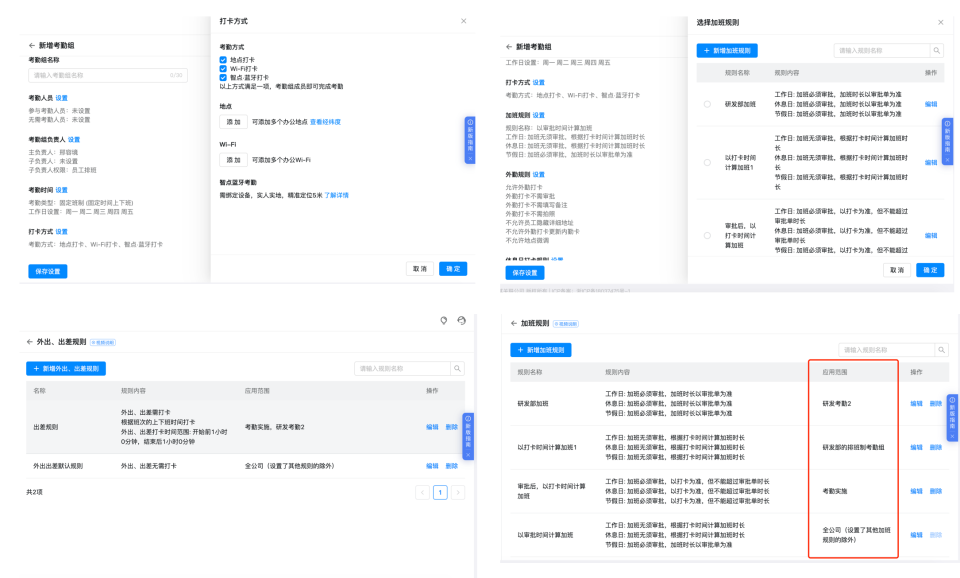Click 保存设置 beside 选择加班规则 panel
Viewport: 960px width, 578px height.
coord(525,272)
